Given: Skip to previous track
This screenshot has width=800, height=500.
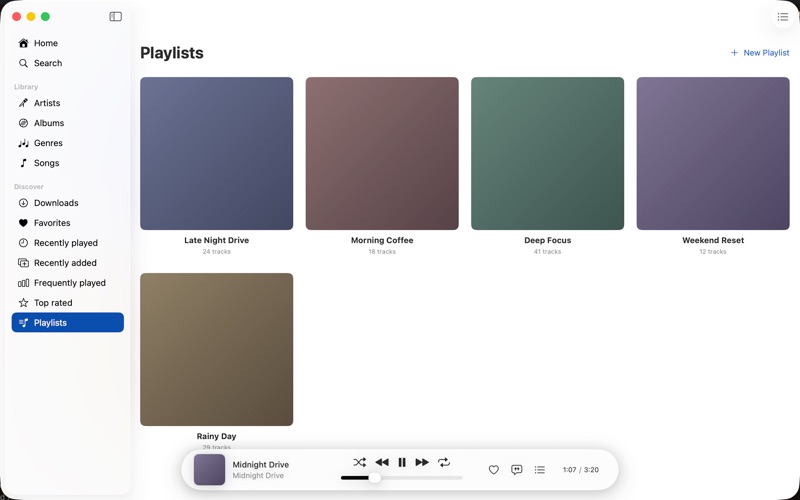Looking at the screenshot, I should pyautogui.click(x=382, y=462).
